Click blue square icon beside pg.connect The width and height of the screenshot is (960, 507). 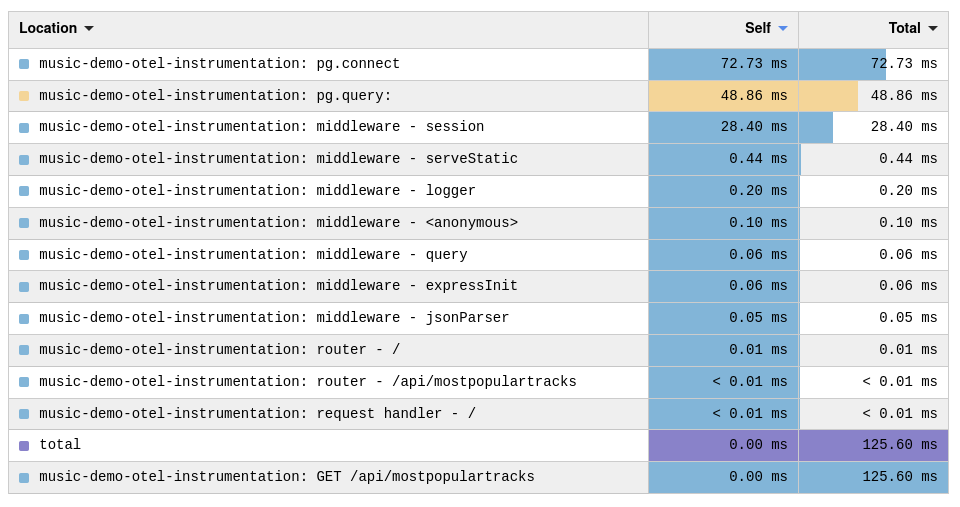(24, 64)
